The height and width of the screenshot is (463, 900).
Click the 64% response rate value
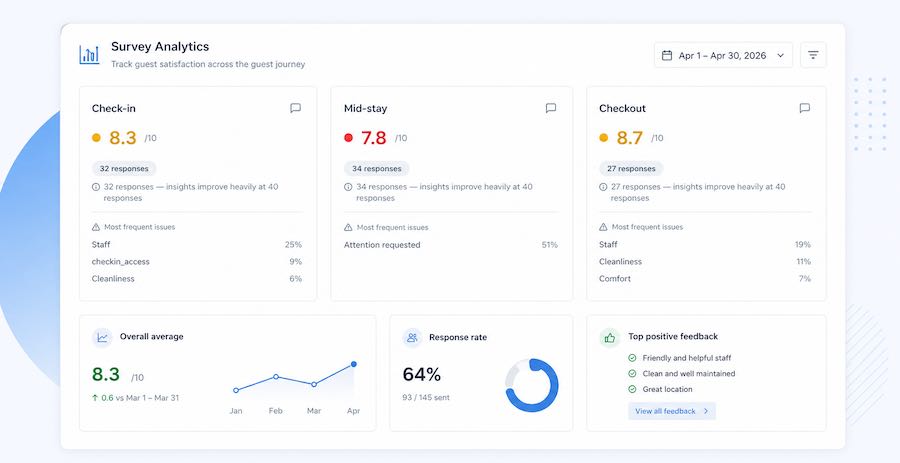(x=421, y=375)
